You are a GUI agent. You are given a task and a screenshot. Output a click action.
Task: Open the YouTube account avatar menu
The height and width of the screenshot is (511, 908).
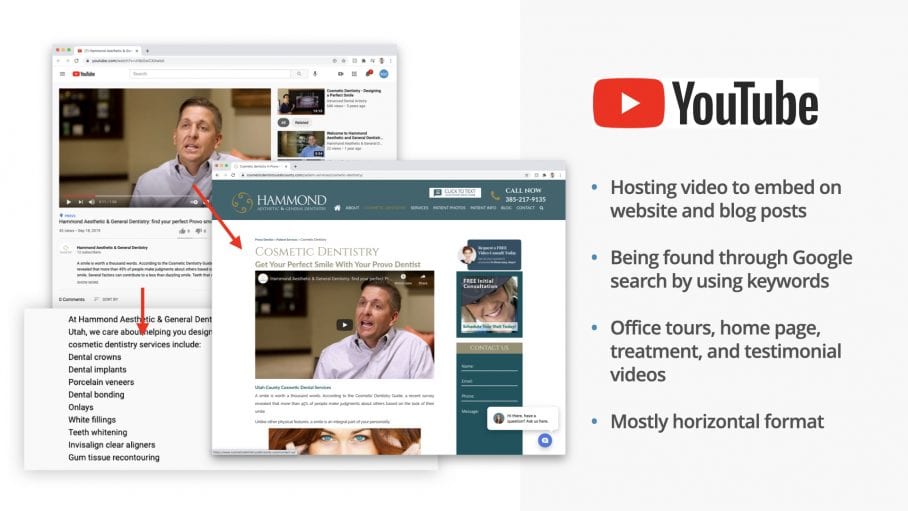(x=383, y=74)
